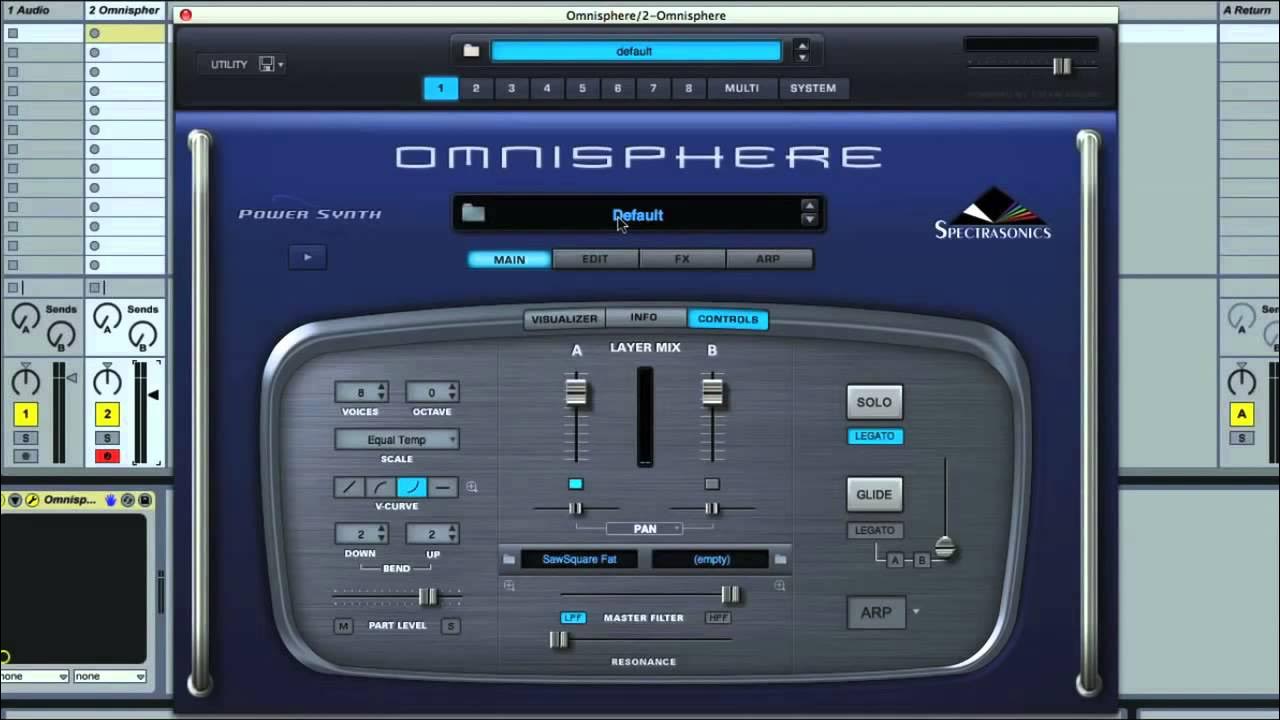
Task: Click glide layer A link icon
Action: click(896, 560)
